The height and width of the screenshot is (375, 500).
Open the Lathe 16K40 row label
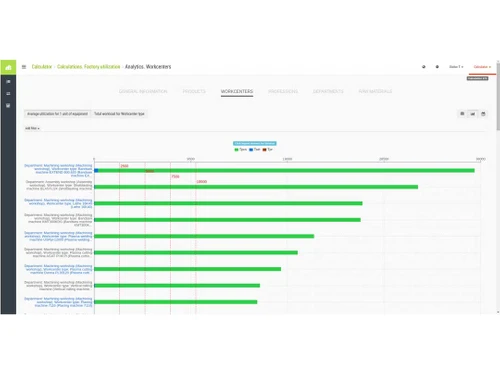pyautogui.click(x=58, y=203)
